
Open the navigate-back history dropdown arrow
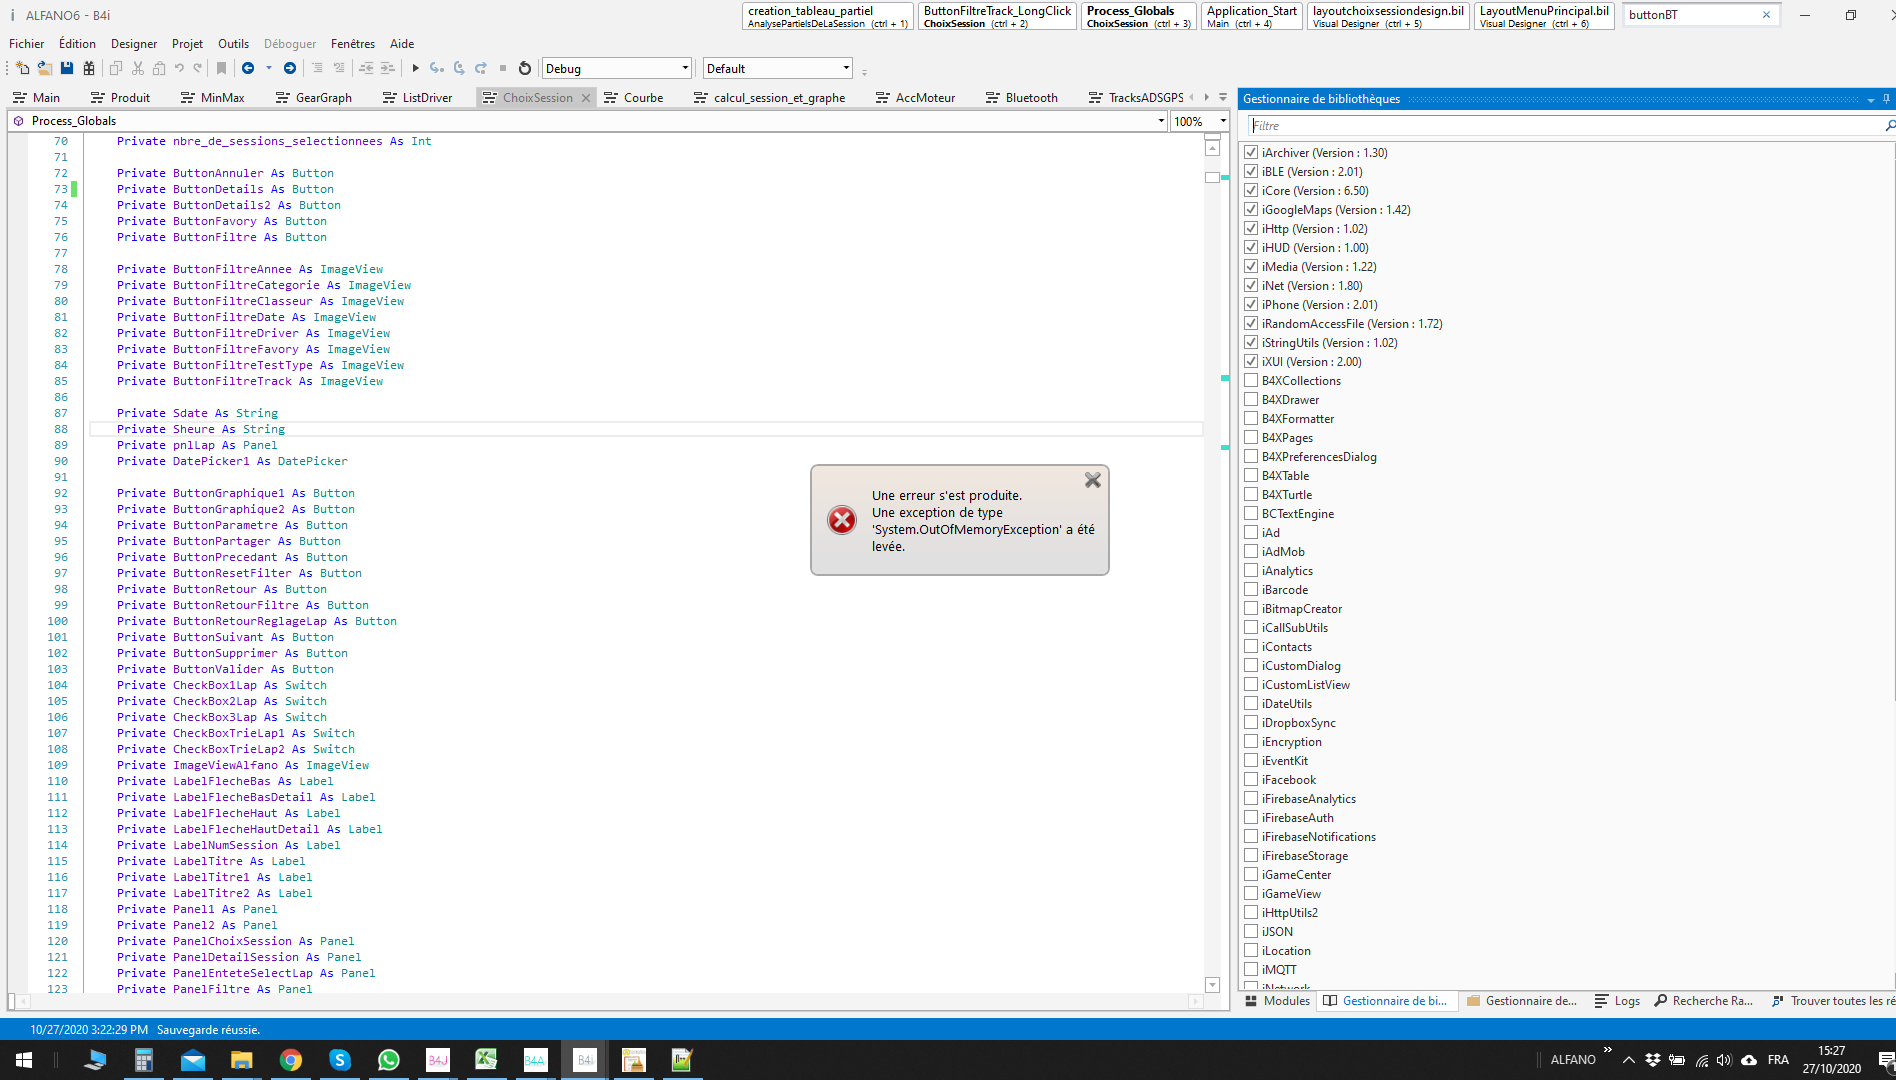[x=268, y=68]
